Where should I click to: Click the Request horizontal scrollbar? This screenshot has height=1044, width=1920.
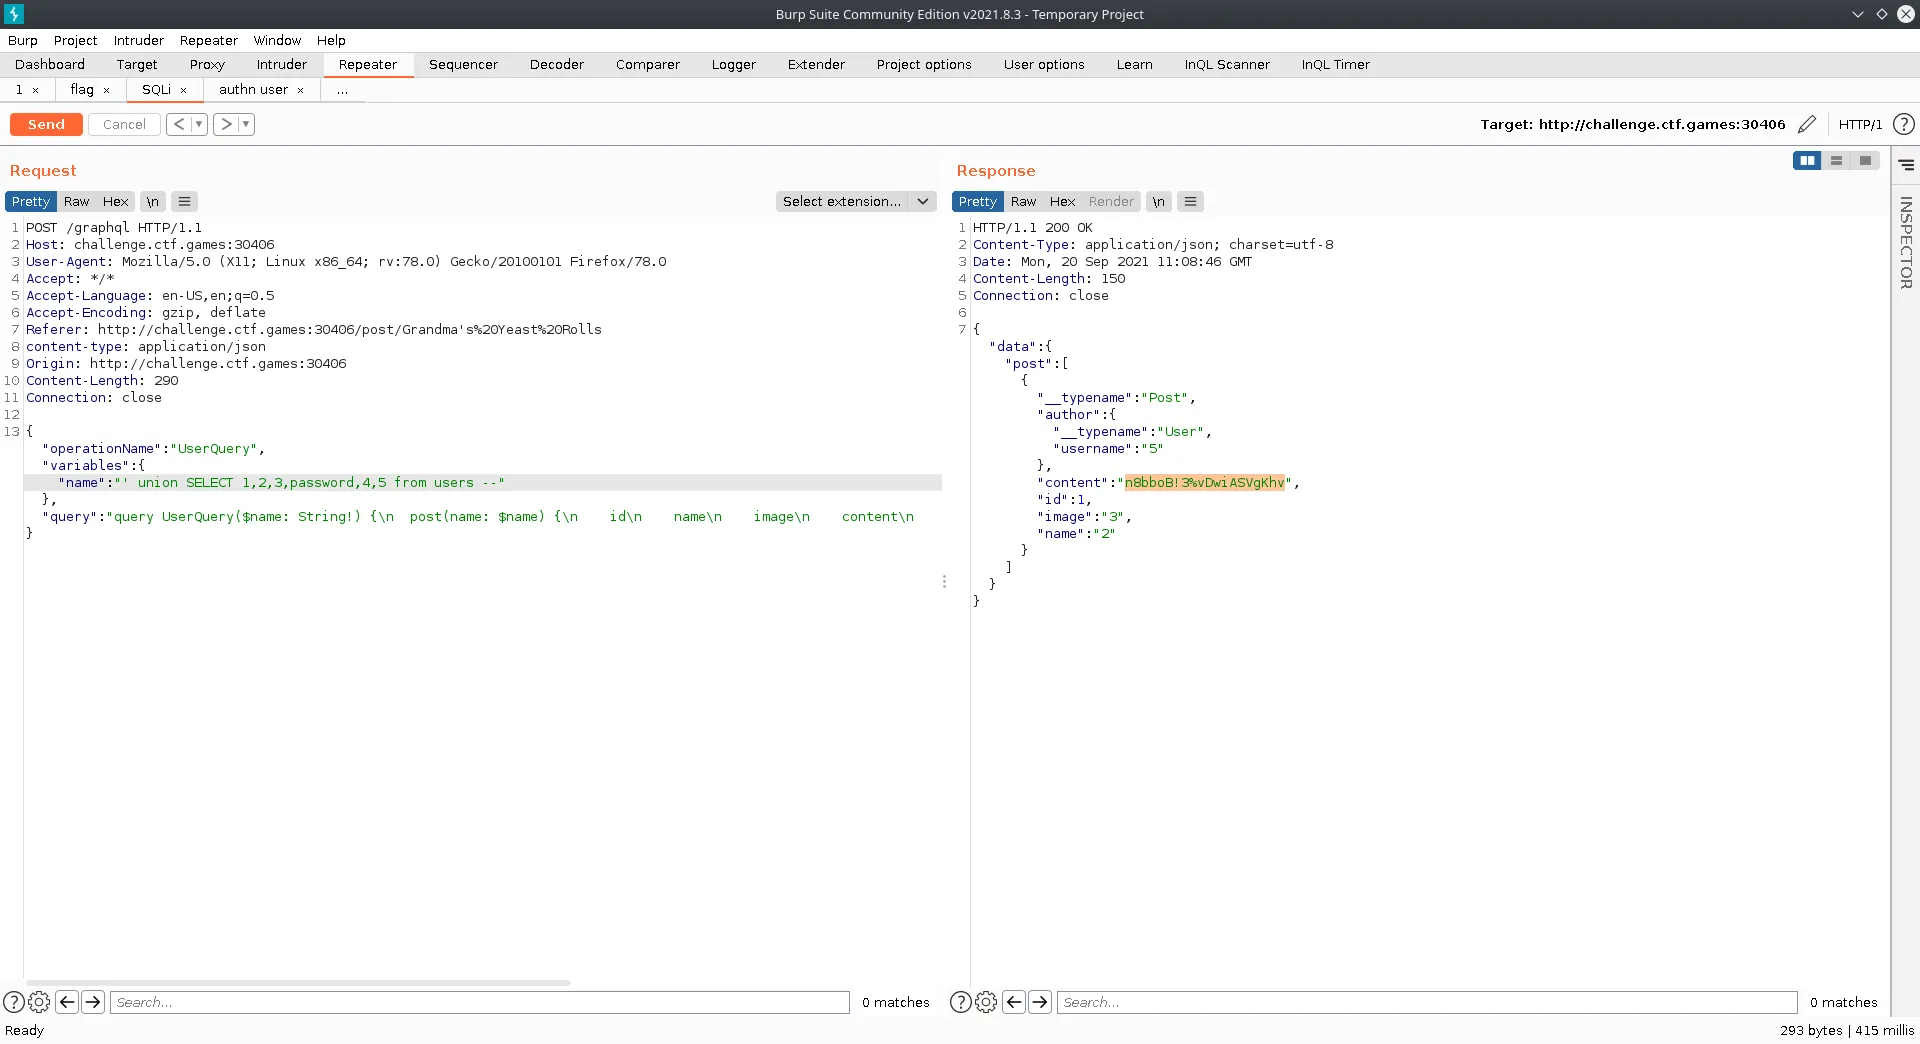[297, 983]
